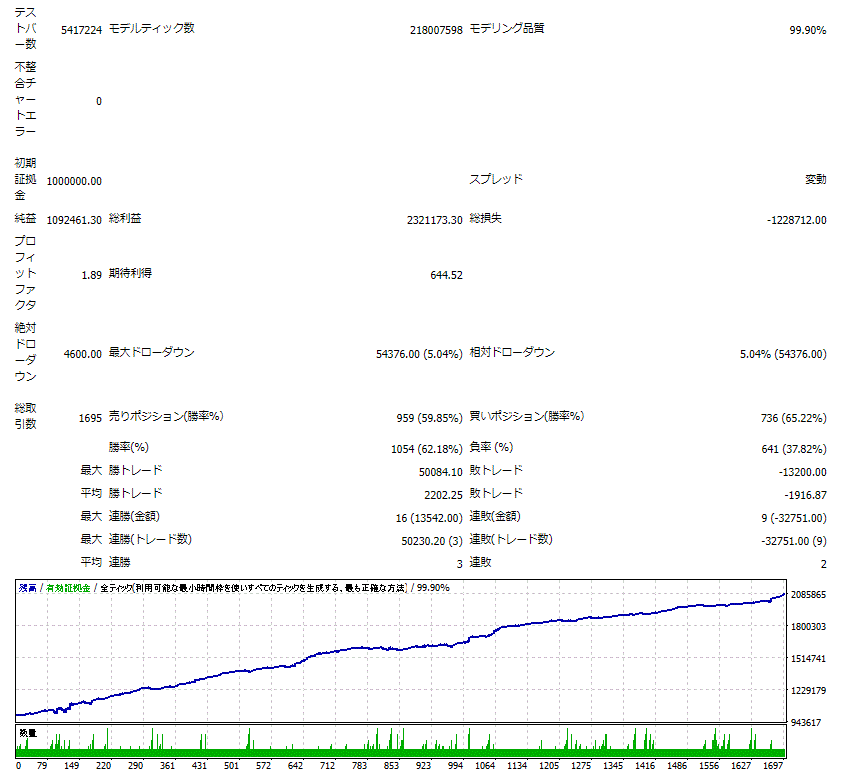Image resolution: width=842 pixels, height=777 pixels.
Task: Click y-axis value 943617
Action: (x=806, y=723)
